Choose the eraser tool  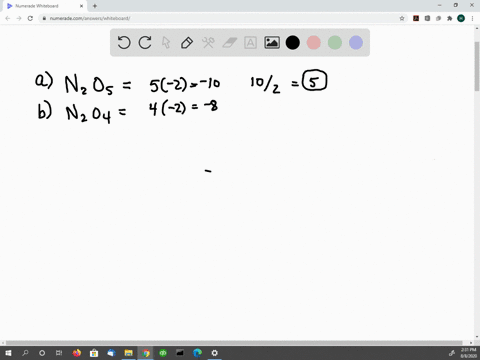coord(229,43)
